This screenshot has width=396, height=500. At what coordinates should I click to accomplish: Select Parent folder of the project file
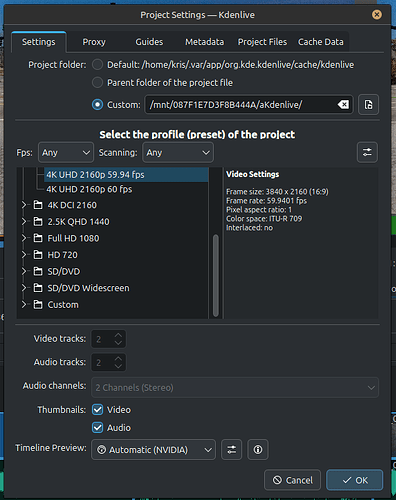point(97,82)
